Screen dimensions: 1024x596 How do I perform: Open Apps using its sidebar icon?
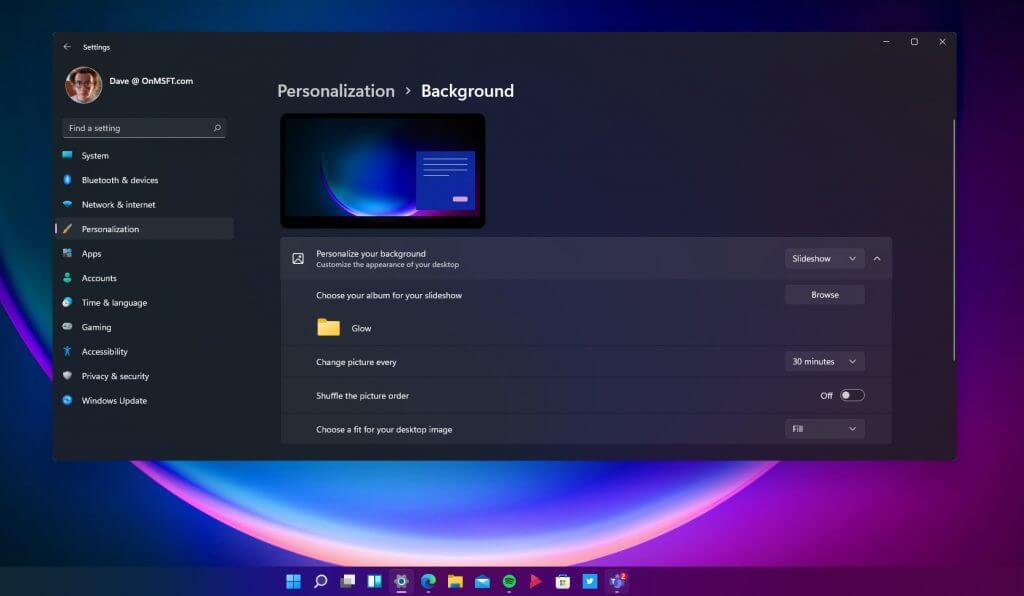[70, 253]
